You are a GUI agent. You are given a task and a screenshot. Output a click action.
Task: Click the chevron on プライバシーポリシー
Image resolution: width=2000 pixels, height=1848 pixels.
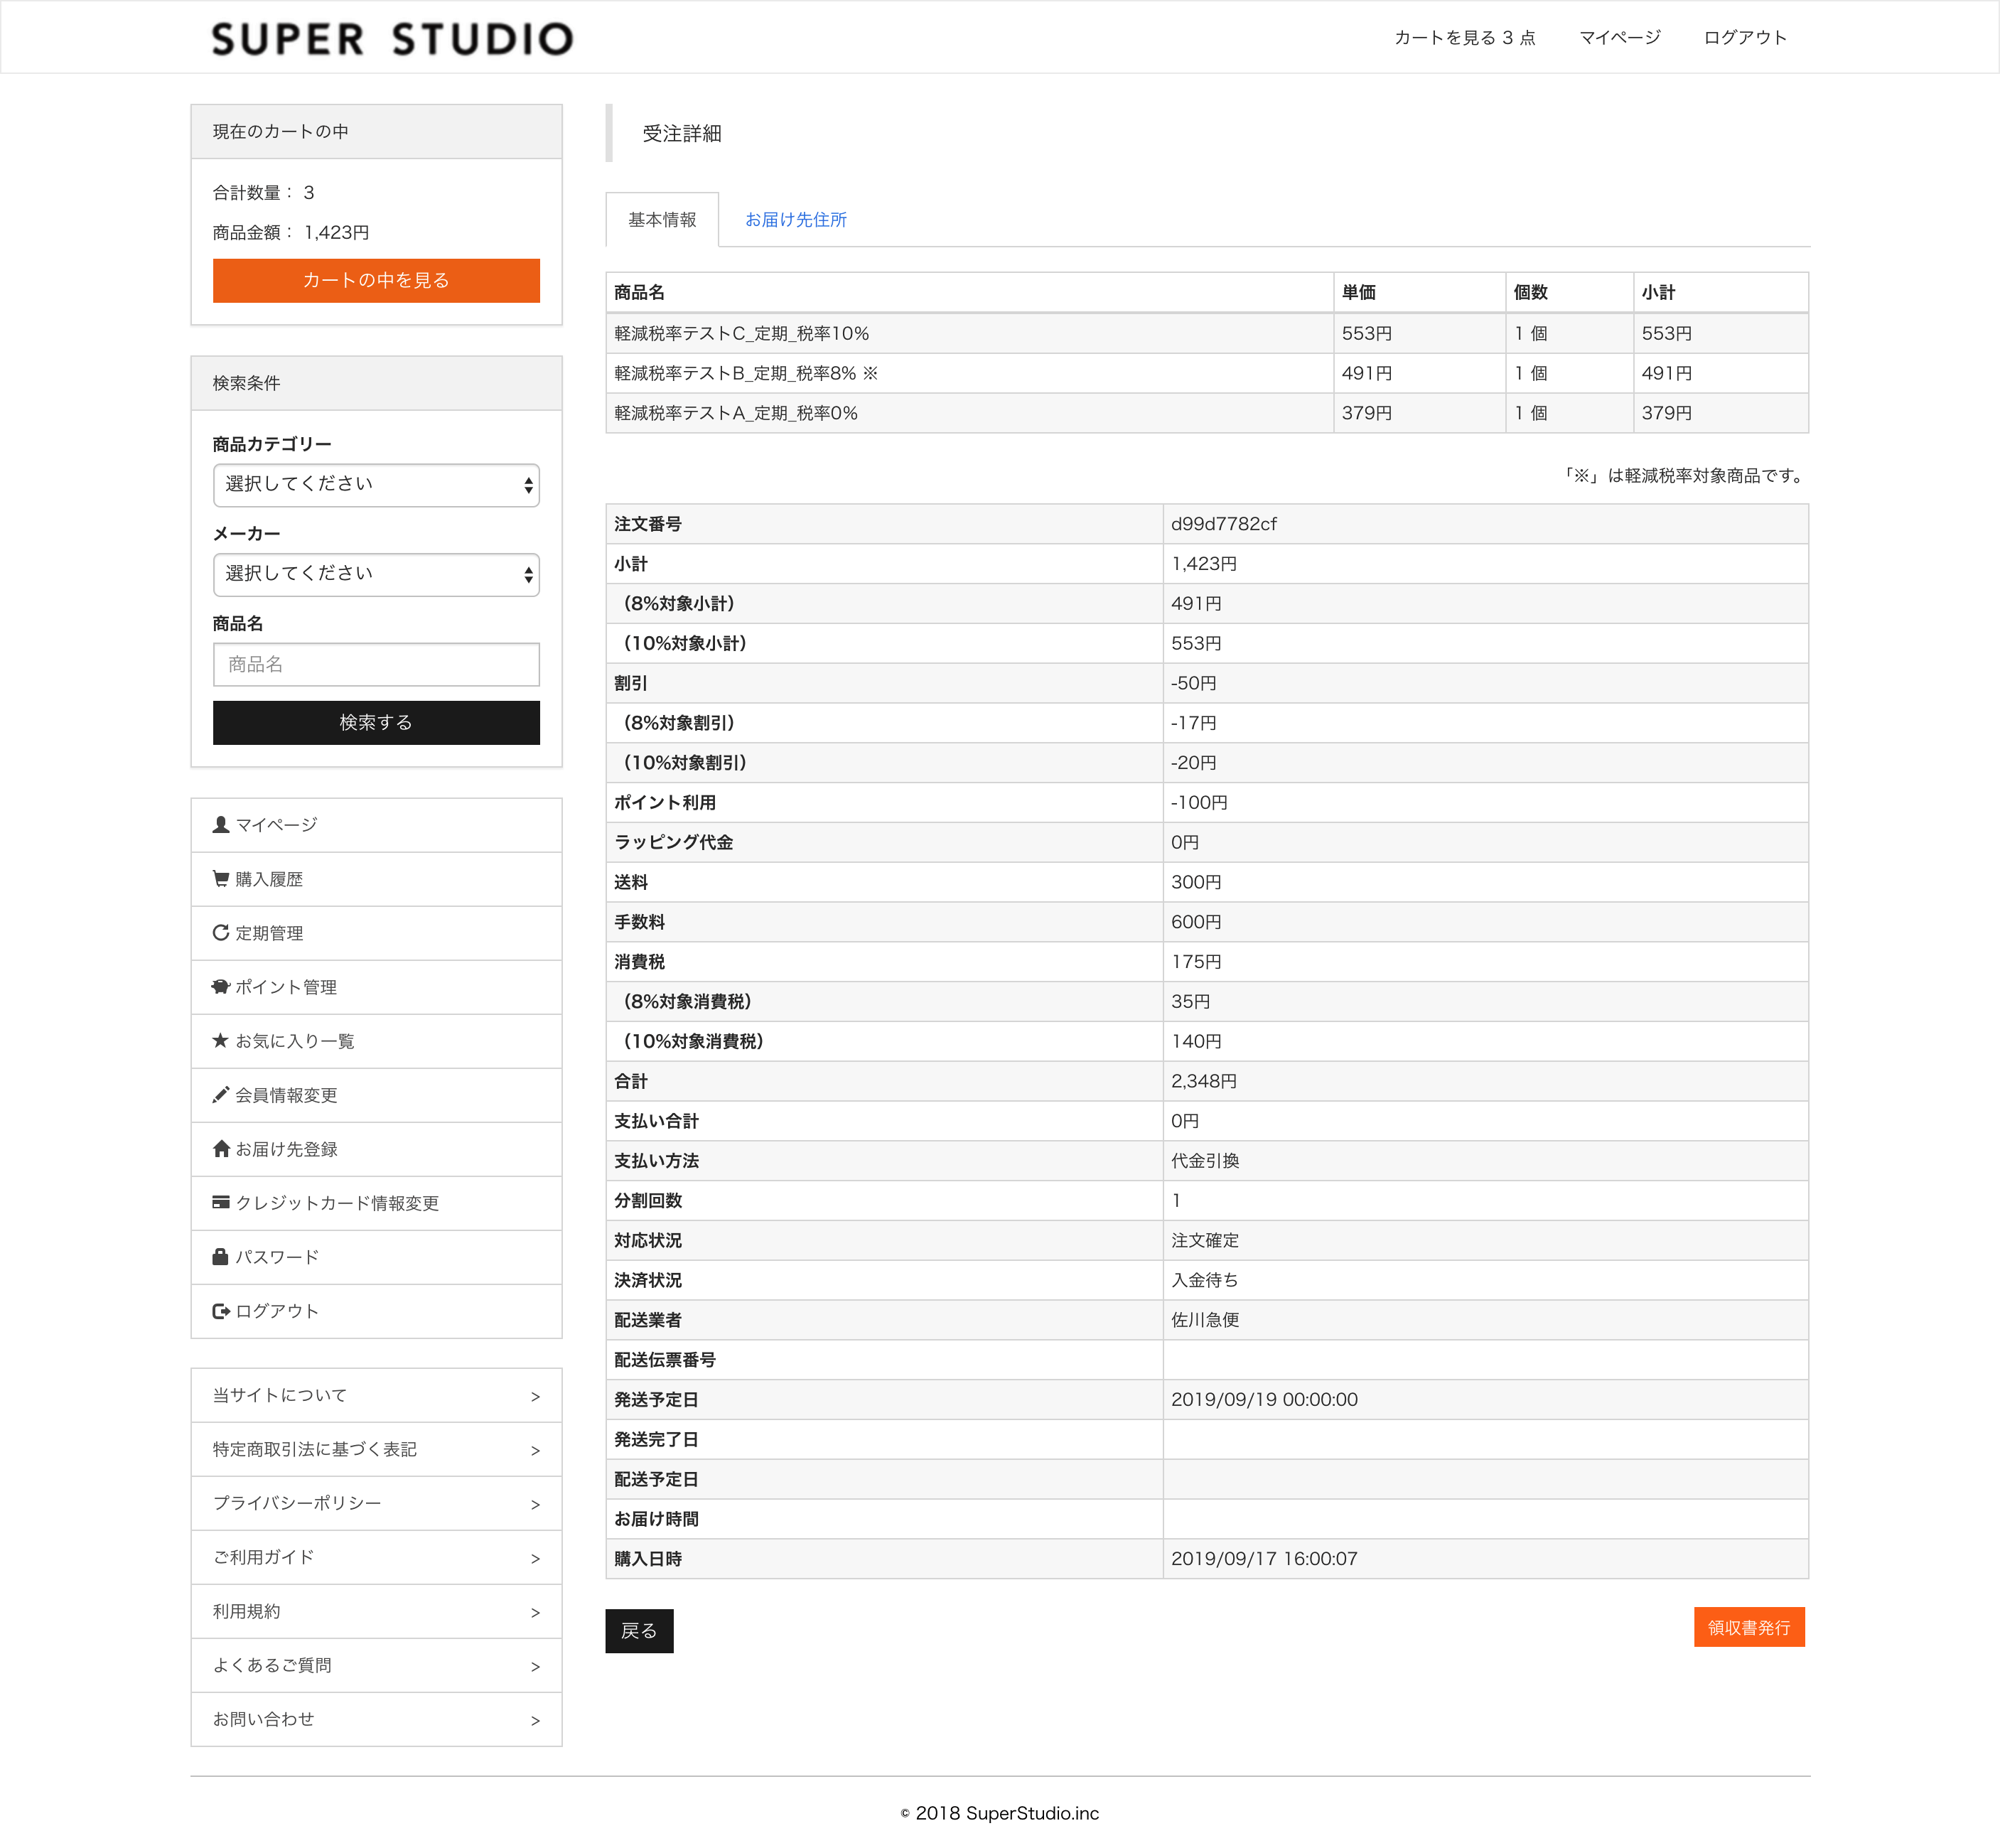[535, 1504]
